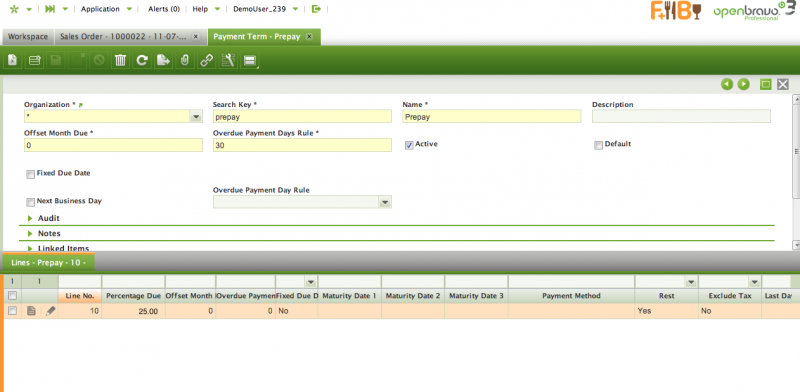Select line 10 row checkbox

pyautogui.click(x=12, y=311)
